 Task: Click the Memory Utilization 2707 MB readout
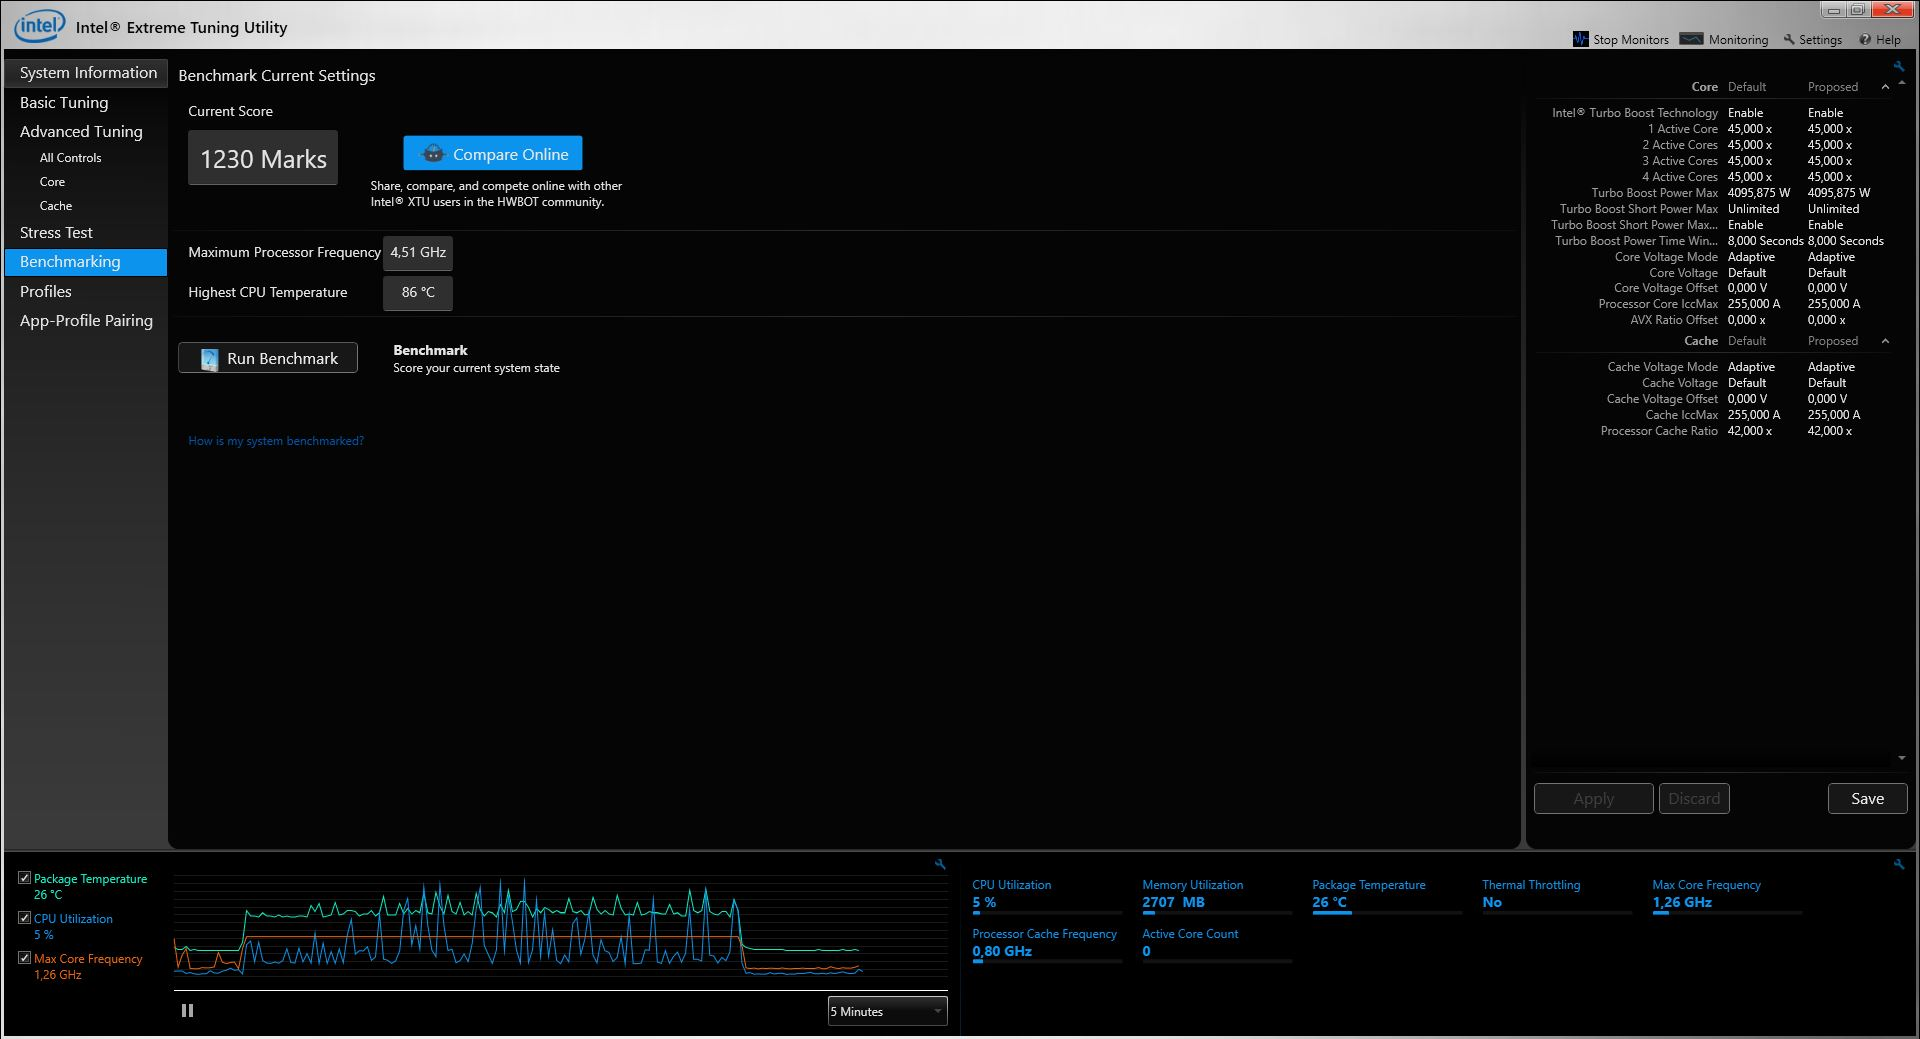coord(1217,895)
